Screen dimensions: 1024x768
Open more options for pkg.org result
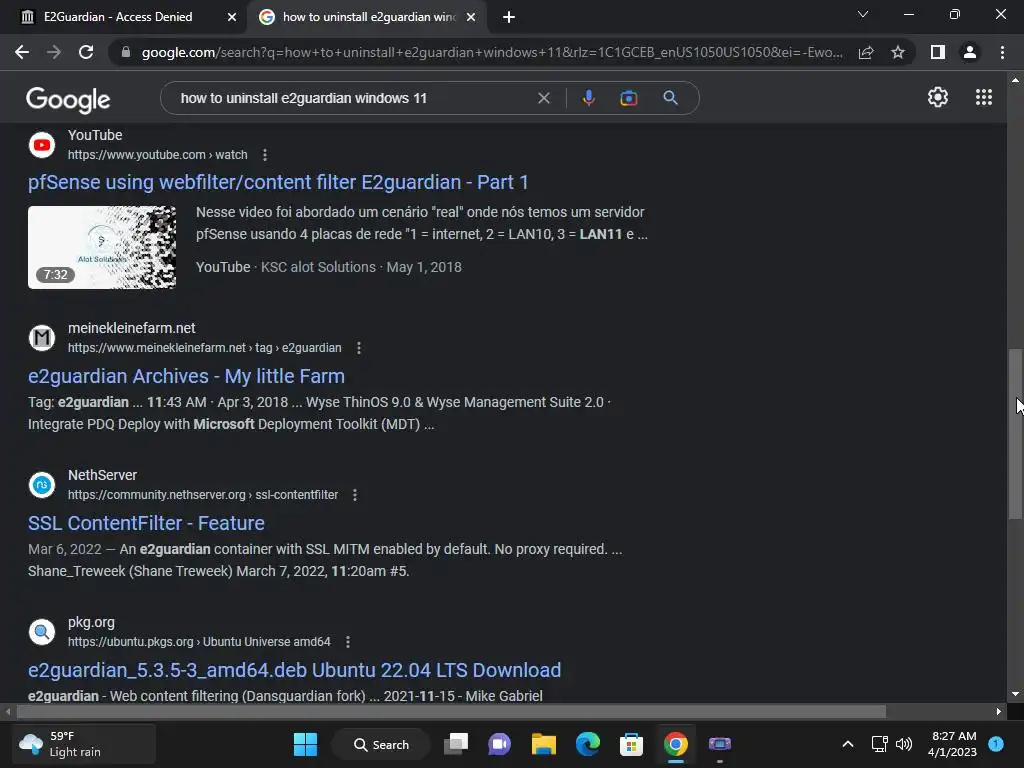click(347, 642)
